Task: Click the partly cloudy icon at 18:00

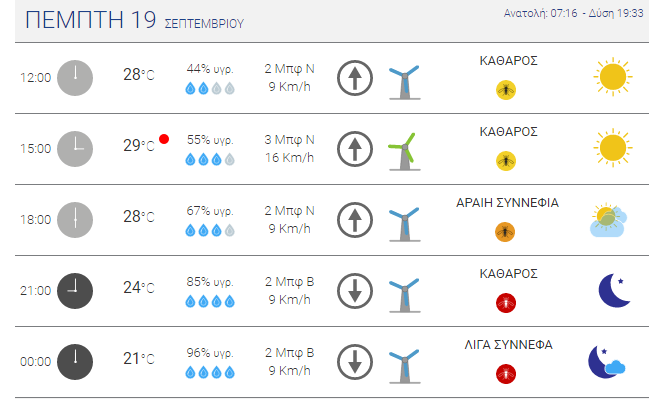Action: (x=608, y=220)
